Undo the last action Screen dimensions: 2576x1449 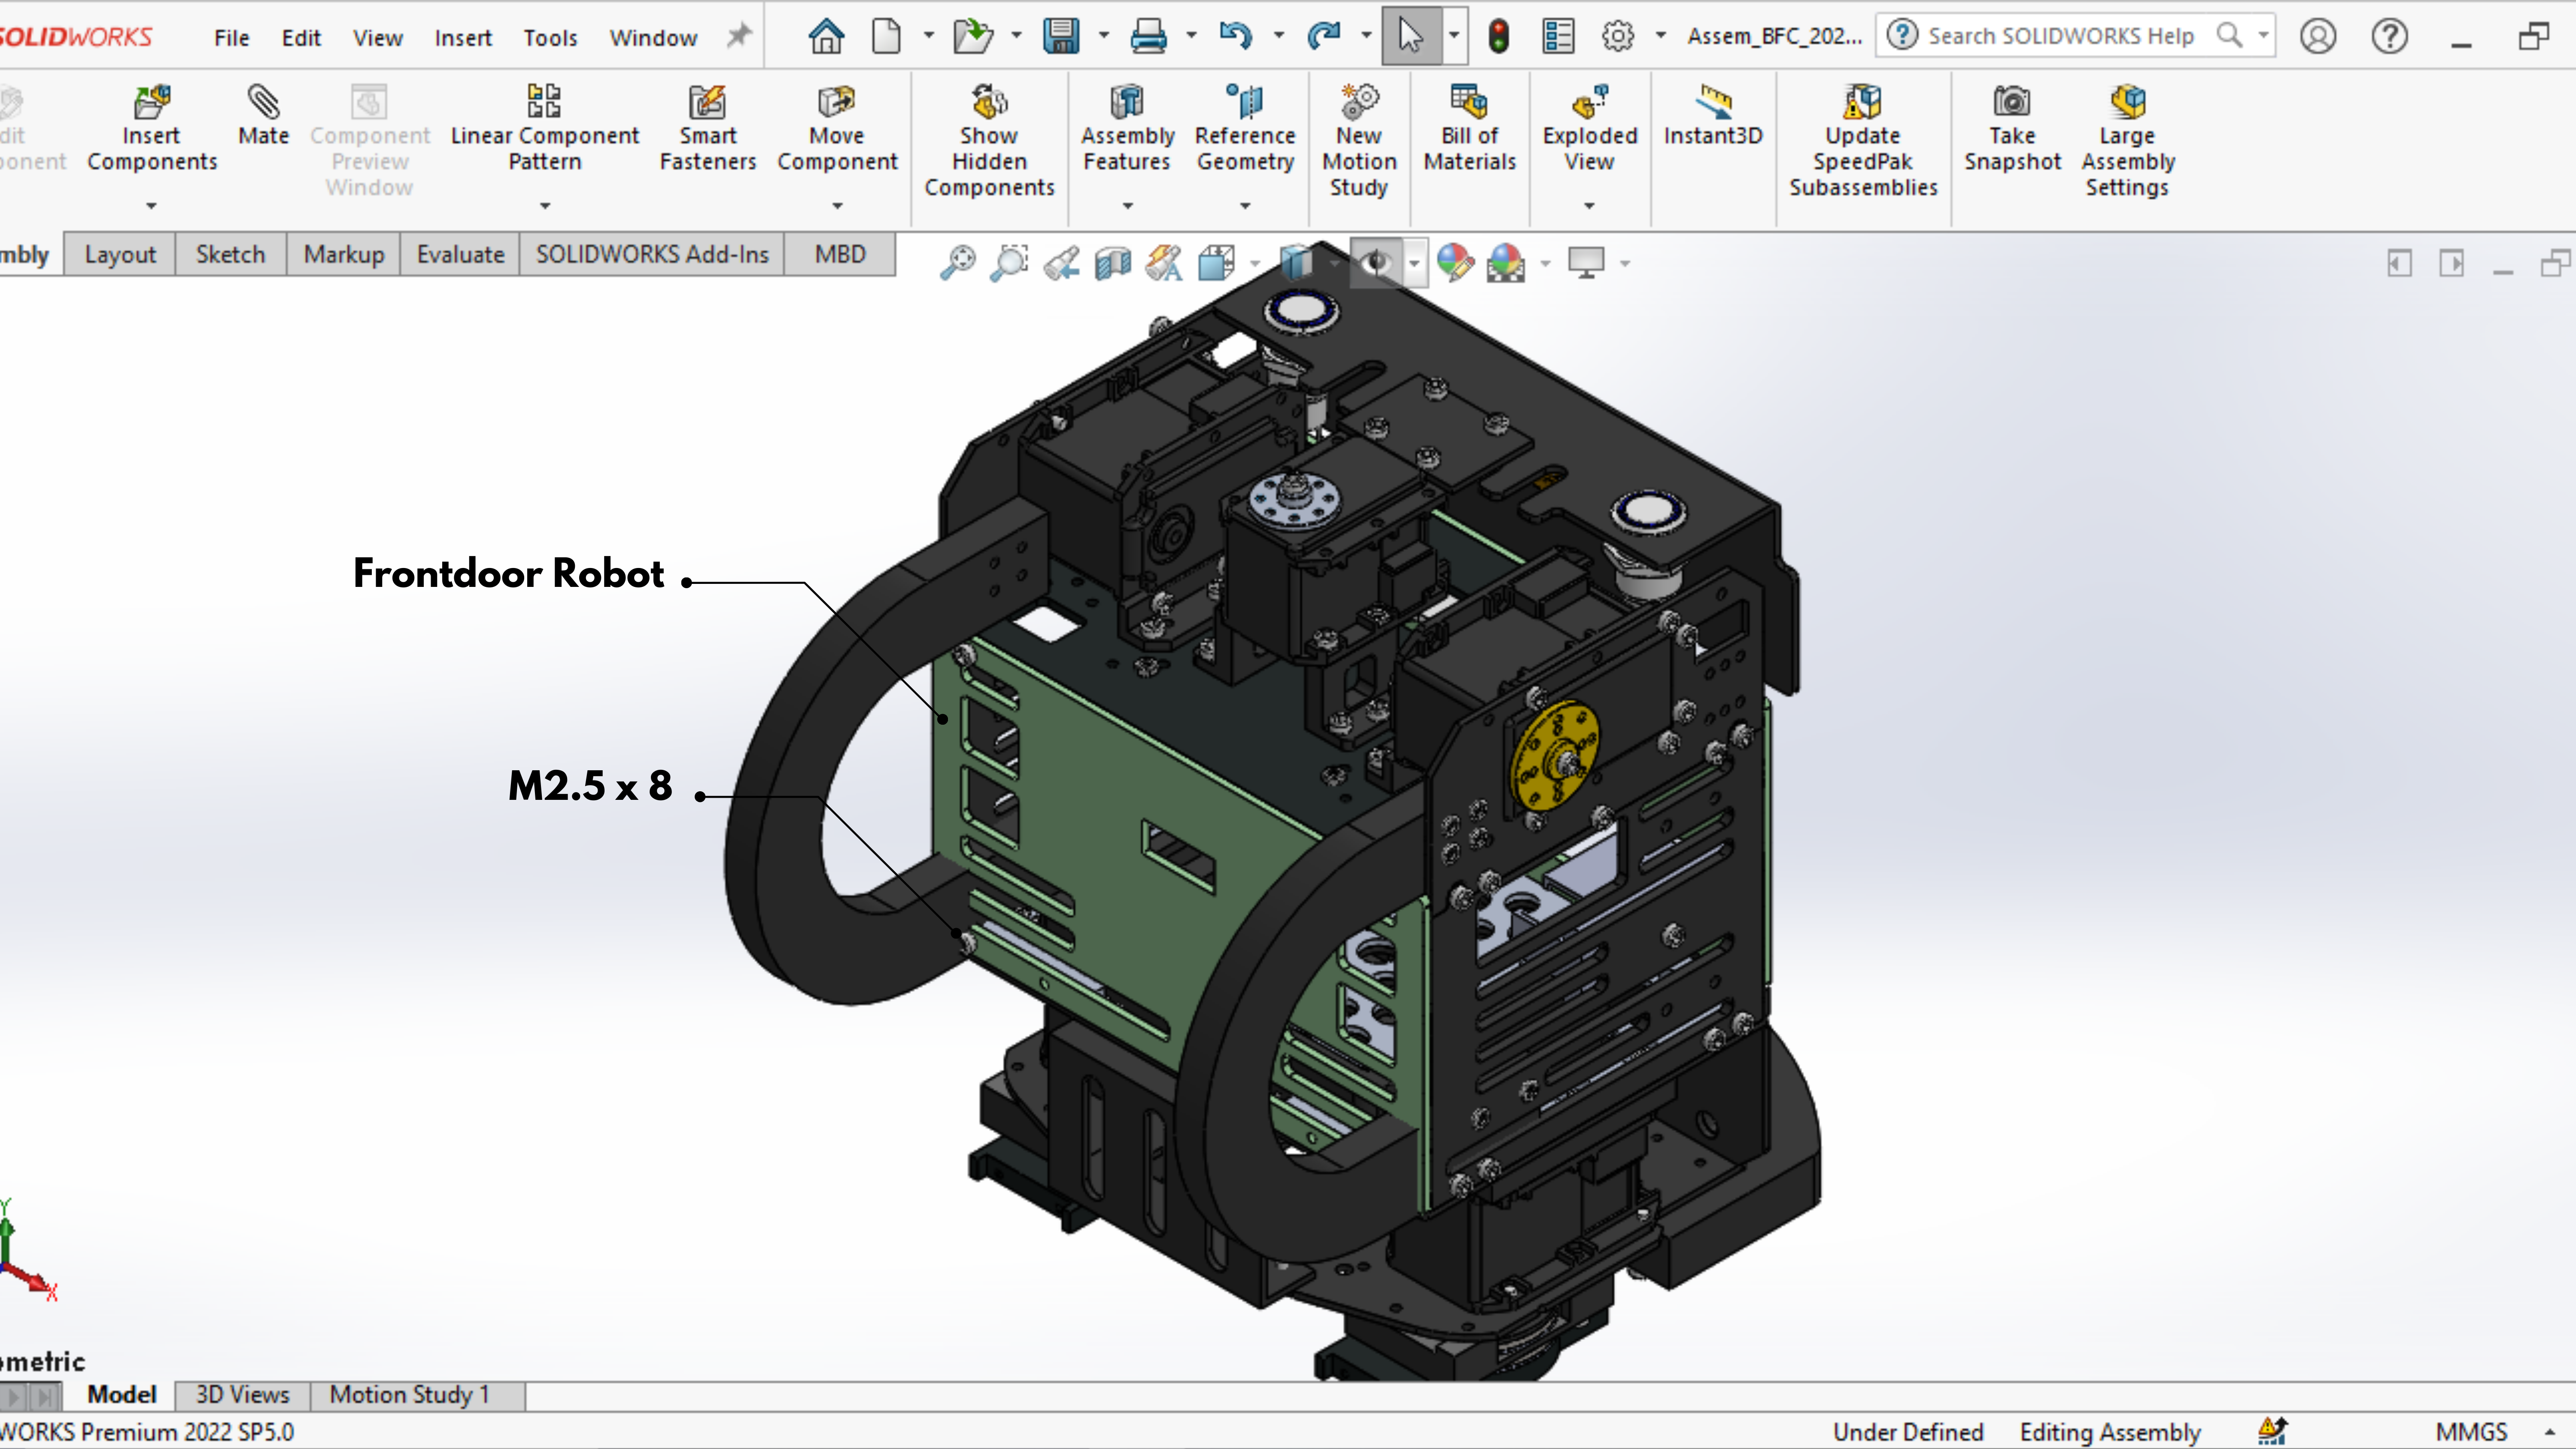(x=1236, y=37)
